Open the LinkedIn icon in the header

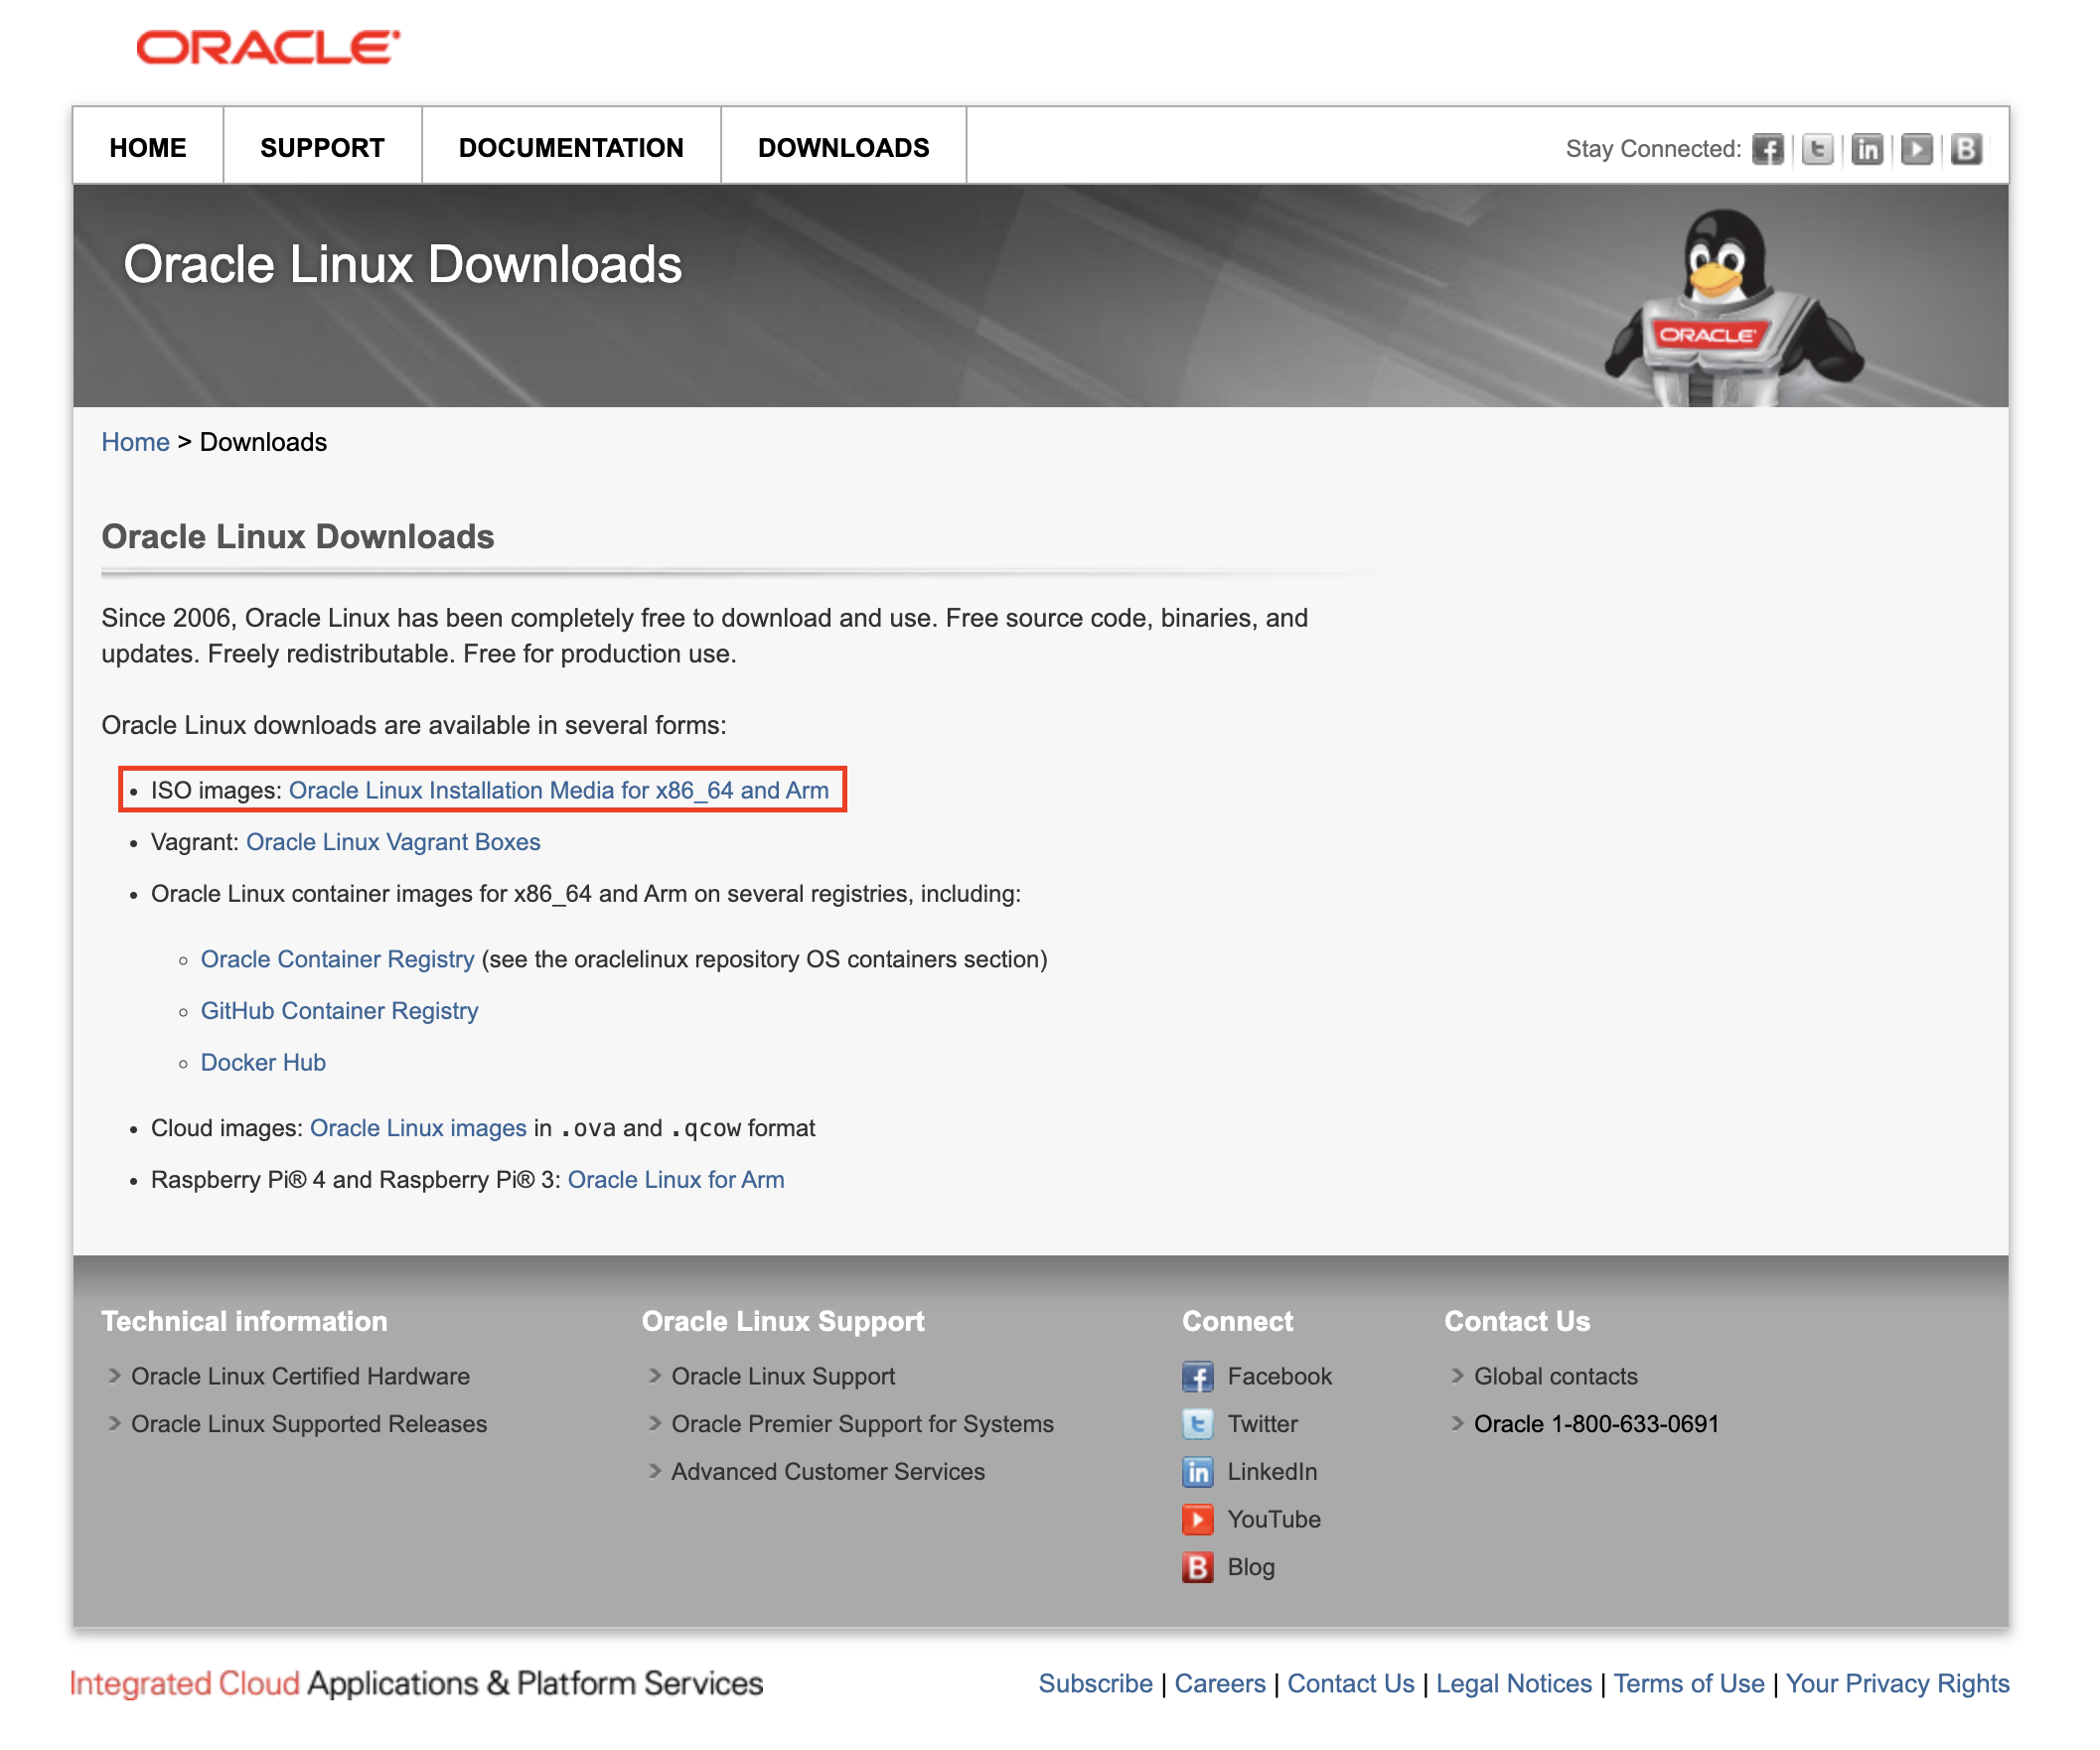[1866, 149]
